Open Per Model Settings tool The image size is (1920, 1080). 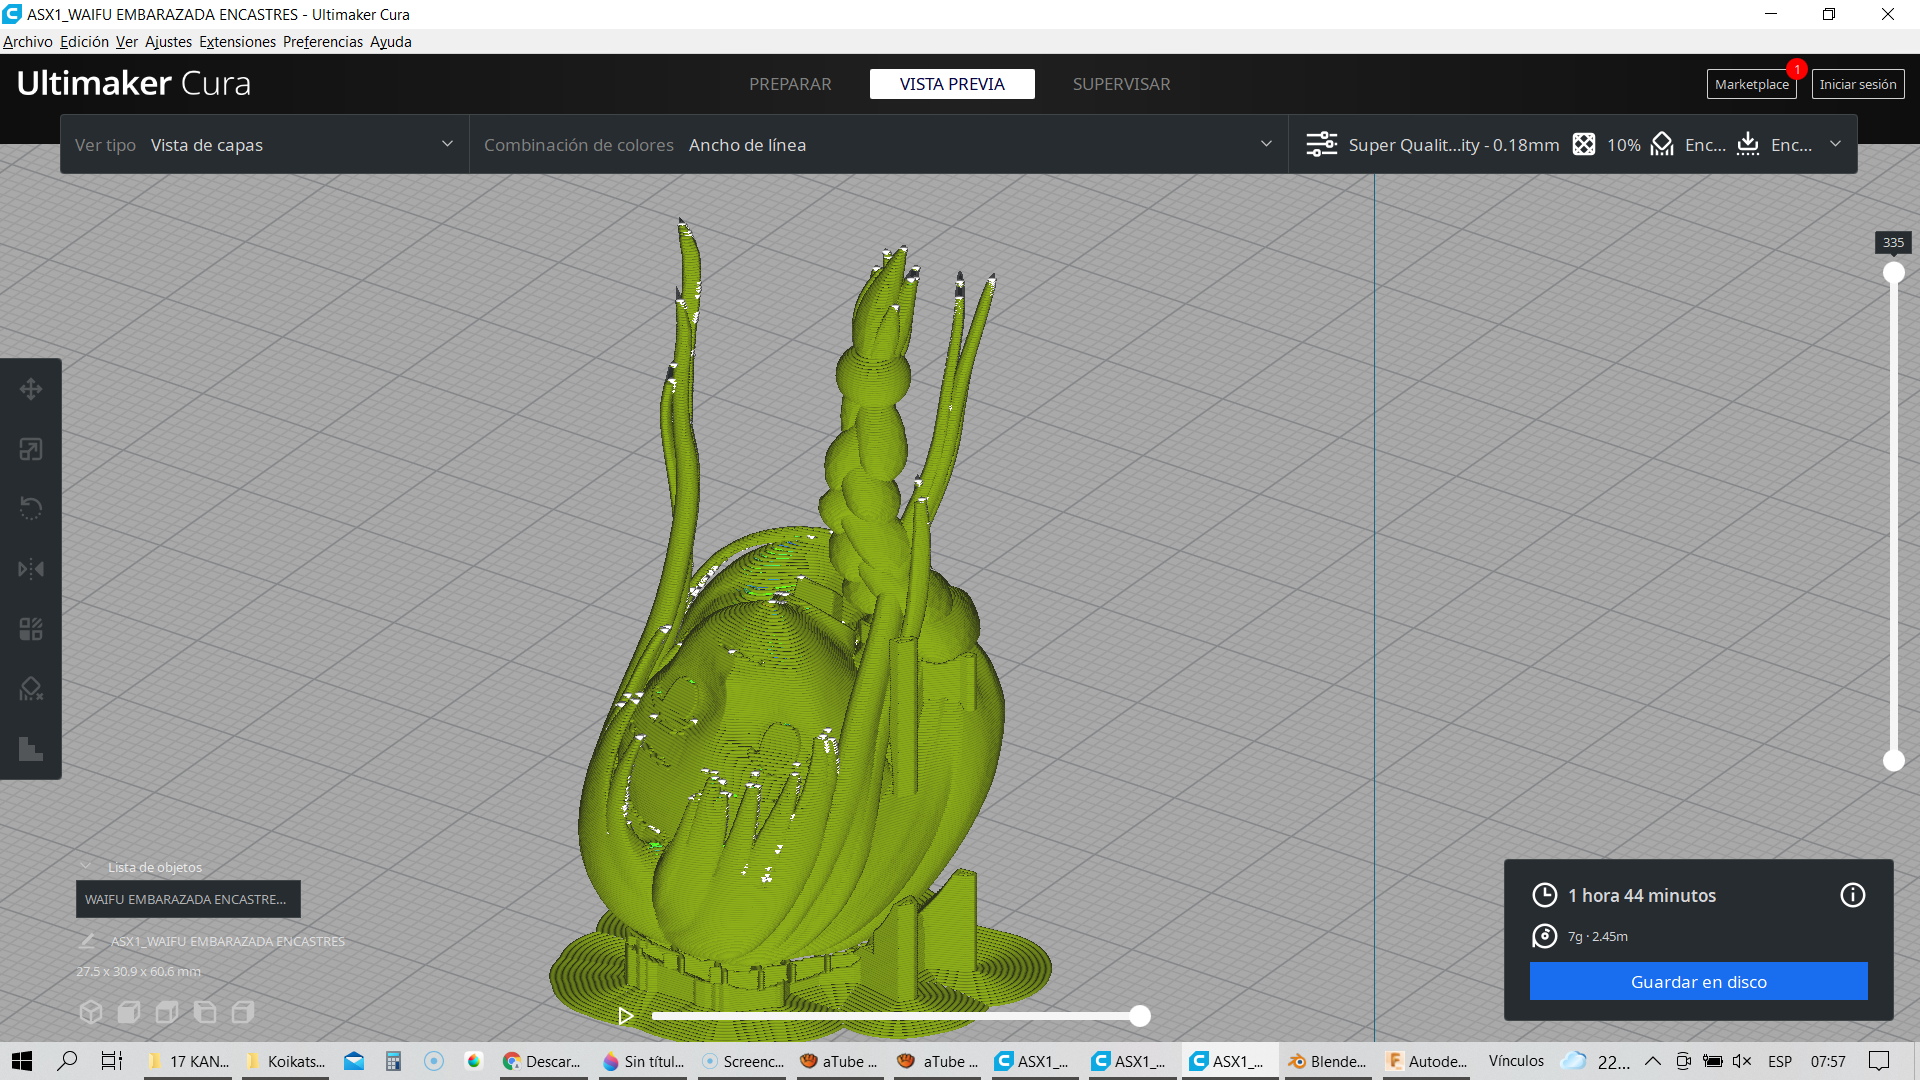[x=31, y=629]
